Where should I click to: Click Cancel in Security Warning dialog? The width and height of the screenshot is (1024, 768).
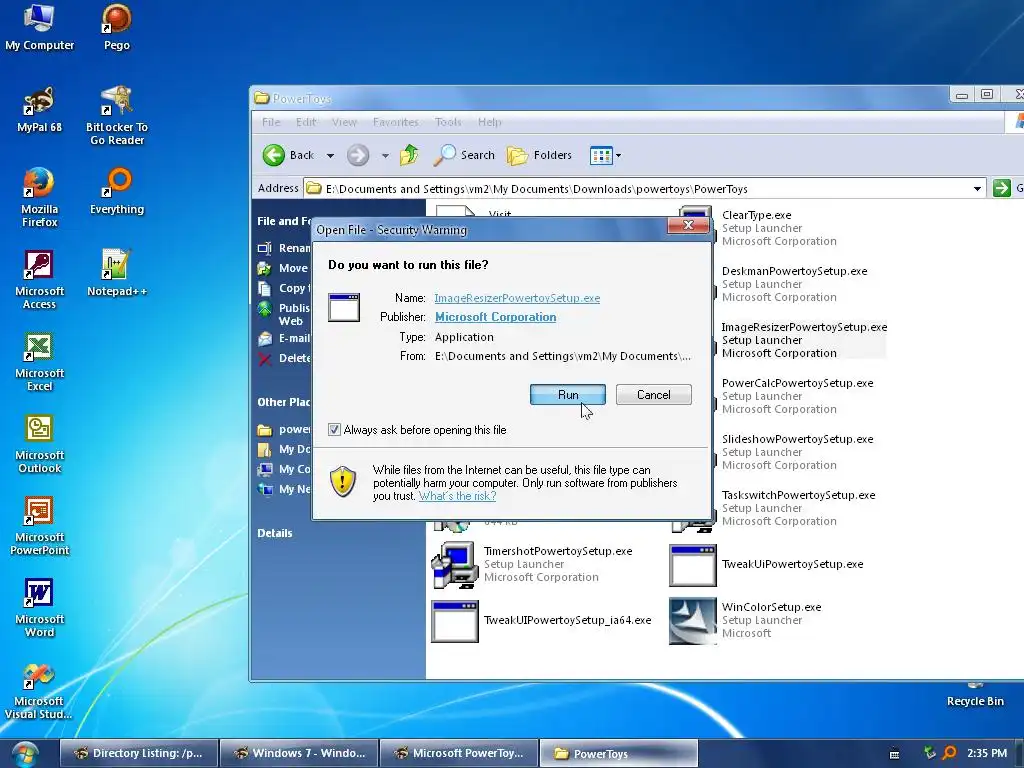click(654, 394)
